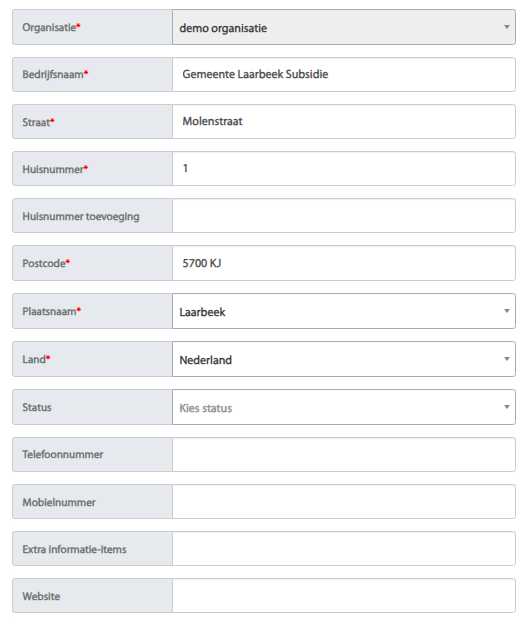The height and width of the screenshot is (620, 527).
Task: Open the Land dropdown showing Nederland
Action: coord(344,359)
